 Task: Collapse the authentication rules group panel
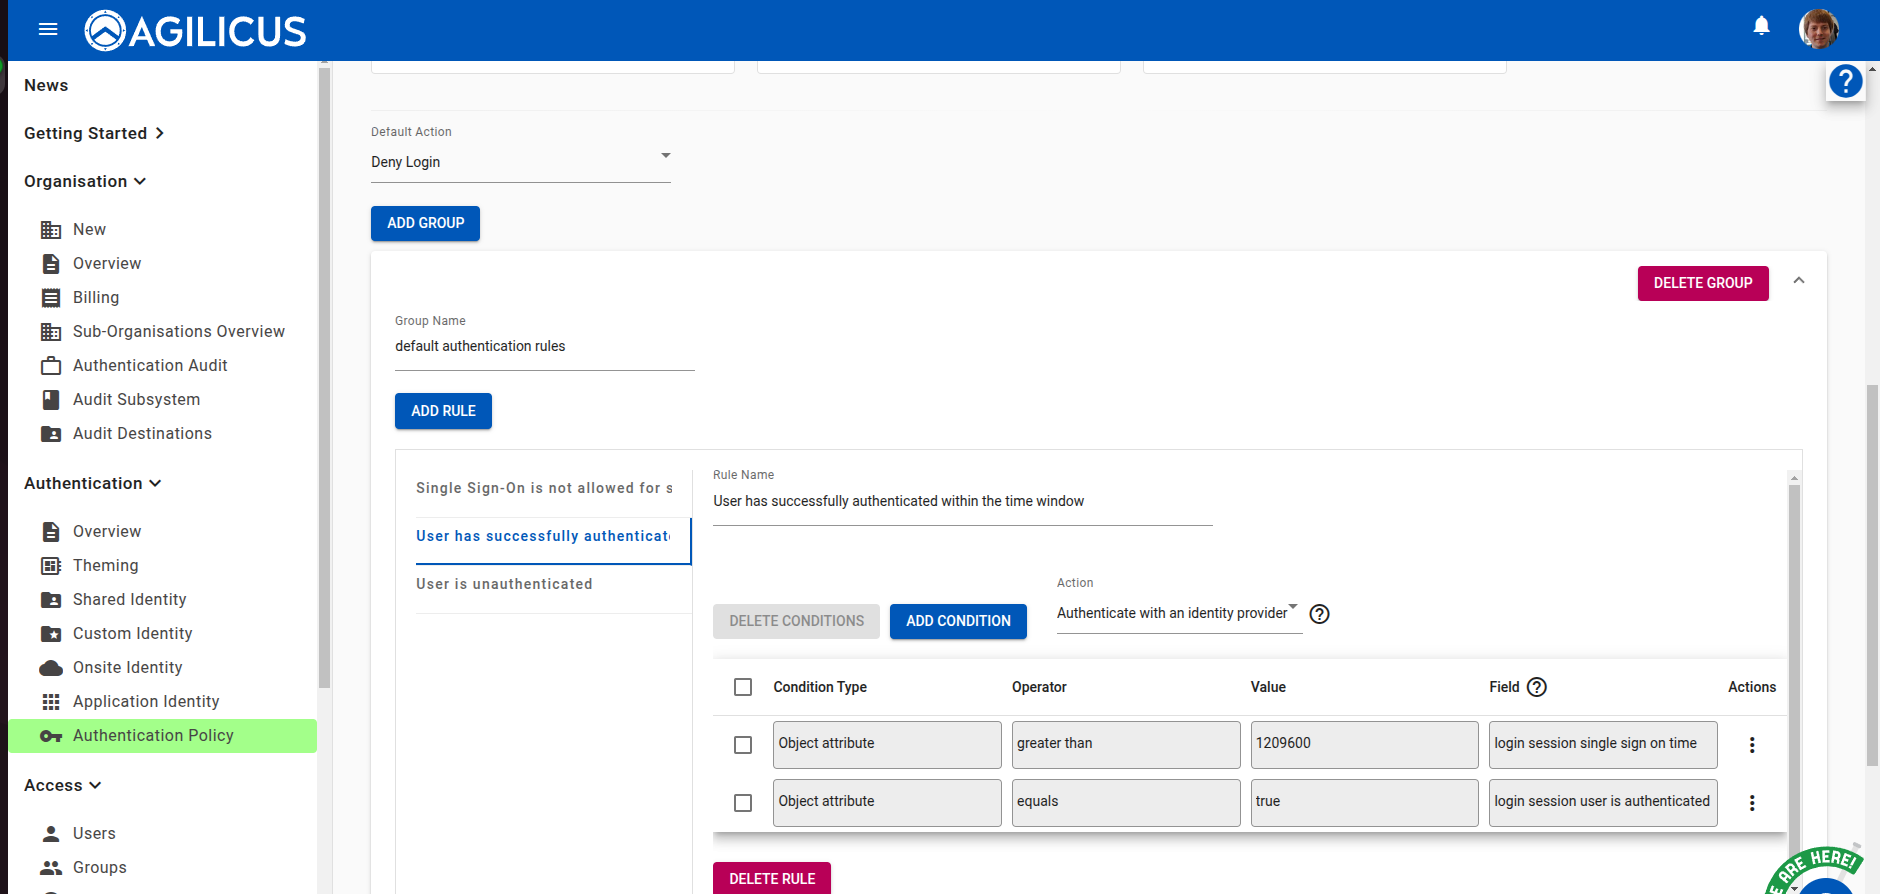[1798, 281]
